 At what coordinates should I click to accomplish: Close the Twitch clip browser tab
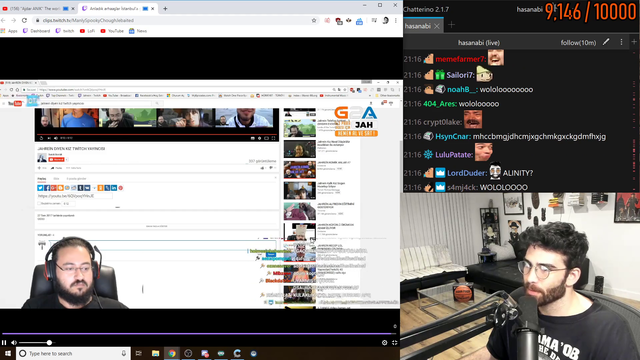pos(153,8)
